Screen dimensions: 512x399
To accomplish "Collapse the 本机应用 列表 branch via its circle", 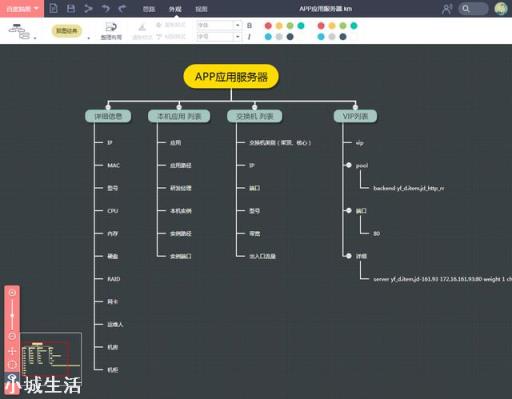I will pyautogui.click(x=179, y=107).
